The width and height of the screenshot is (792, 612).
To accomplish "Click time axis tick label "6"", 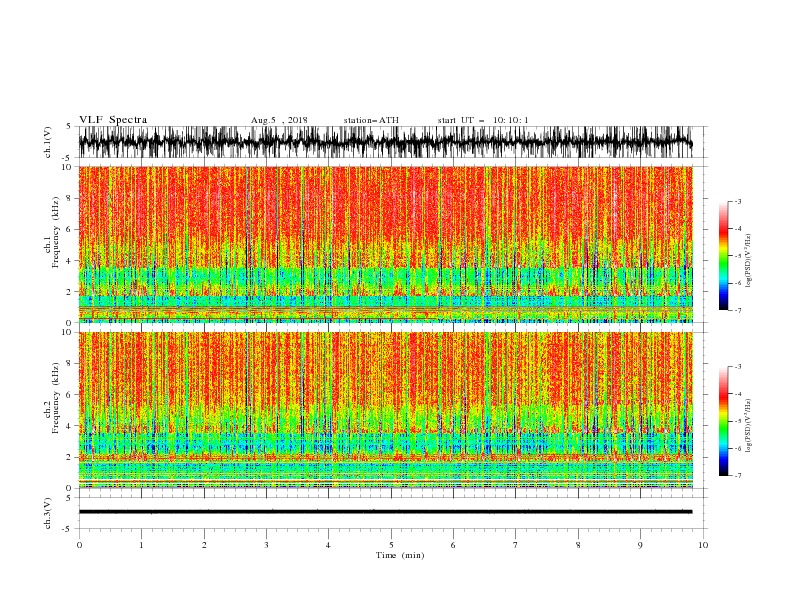I will click(453, 545).
